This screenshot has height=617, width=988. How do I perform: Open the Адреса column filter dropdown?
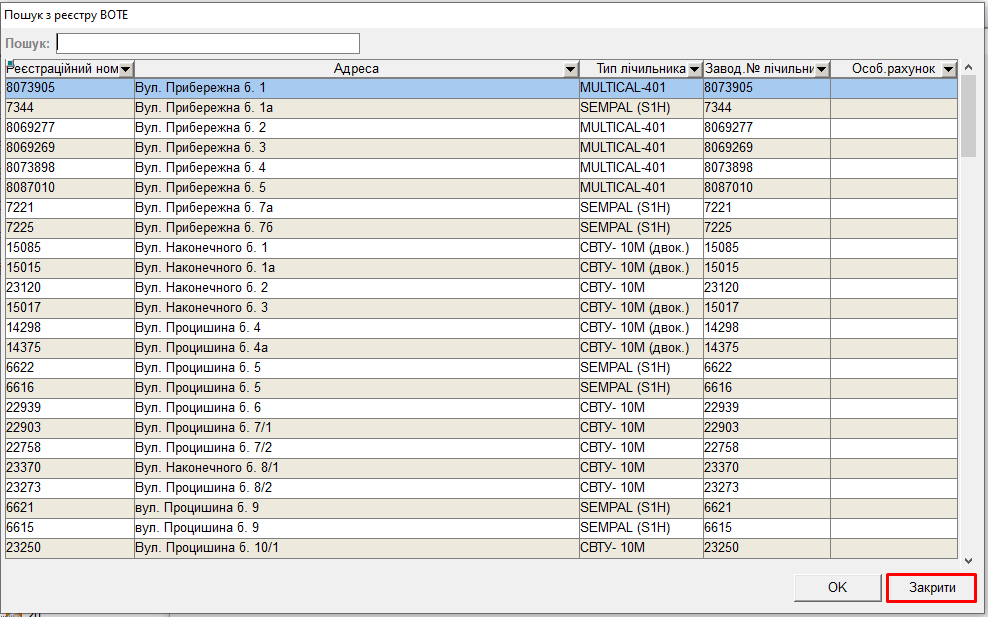pos(570,69)
